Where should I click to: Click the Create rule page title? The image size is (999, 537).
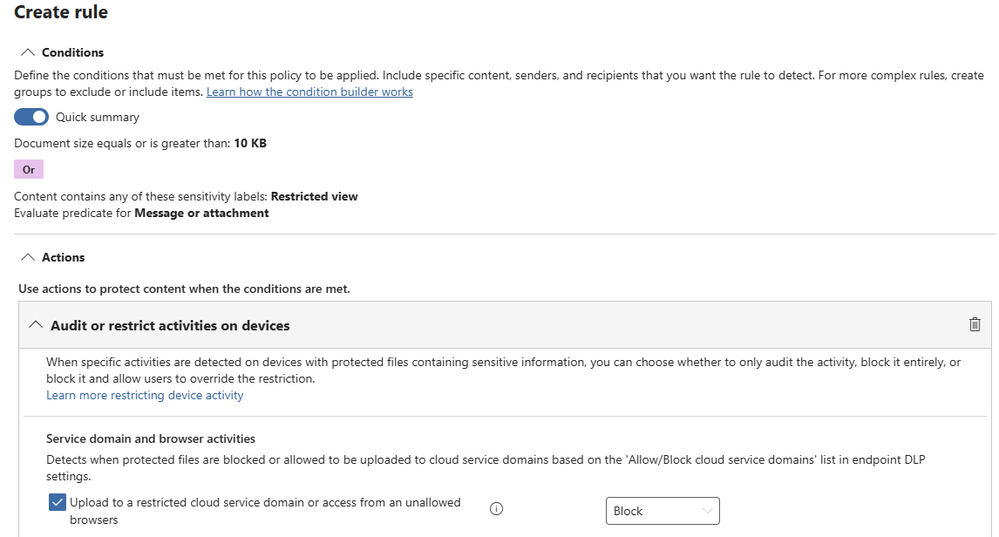(x=61, y=13)
